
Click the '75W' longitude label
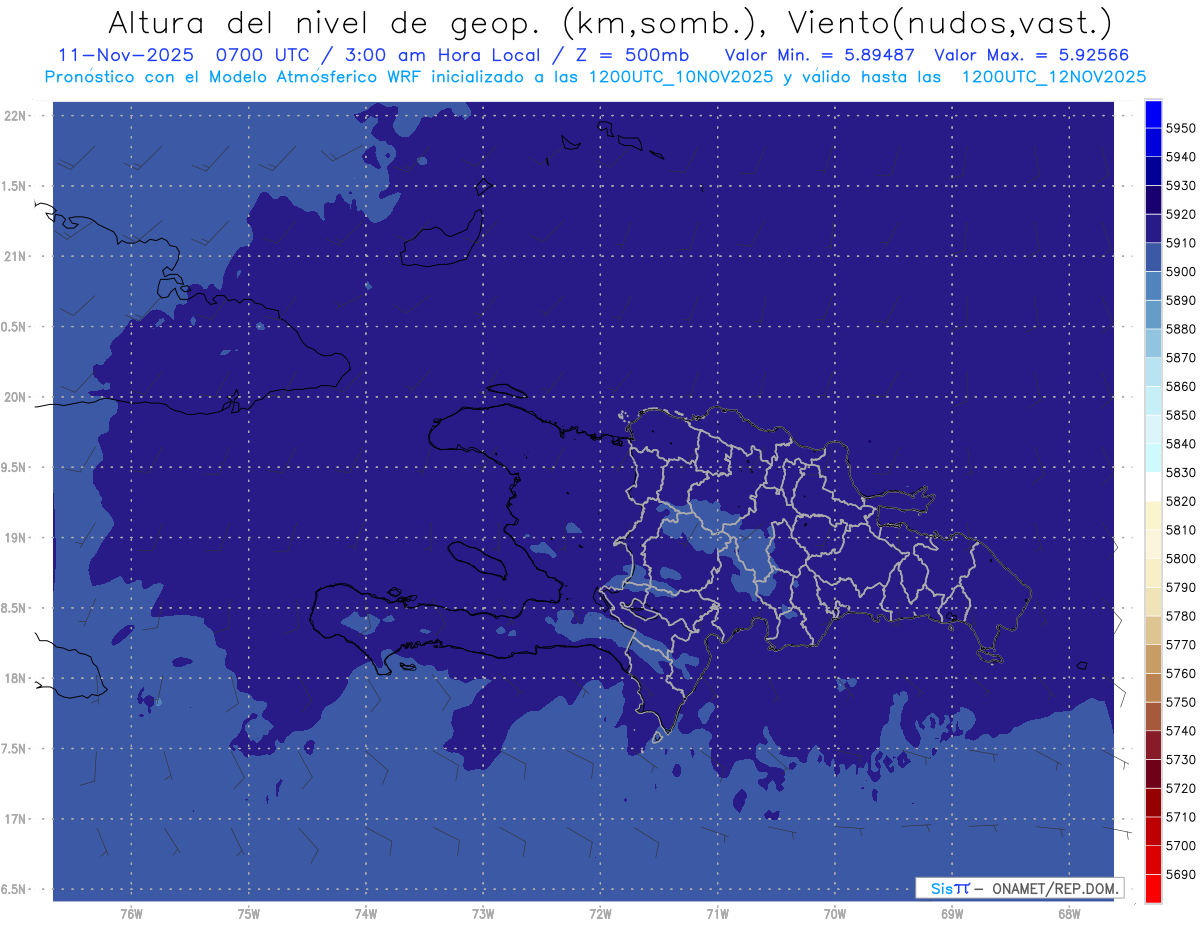tap(248, 913)
